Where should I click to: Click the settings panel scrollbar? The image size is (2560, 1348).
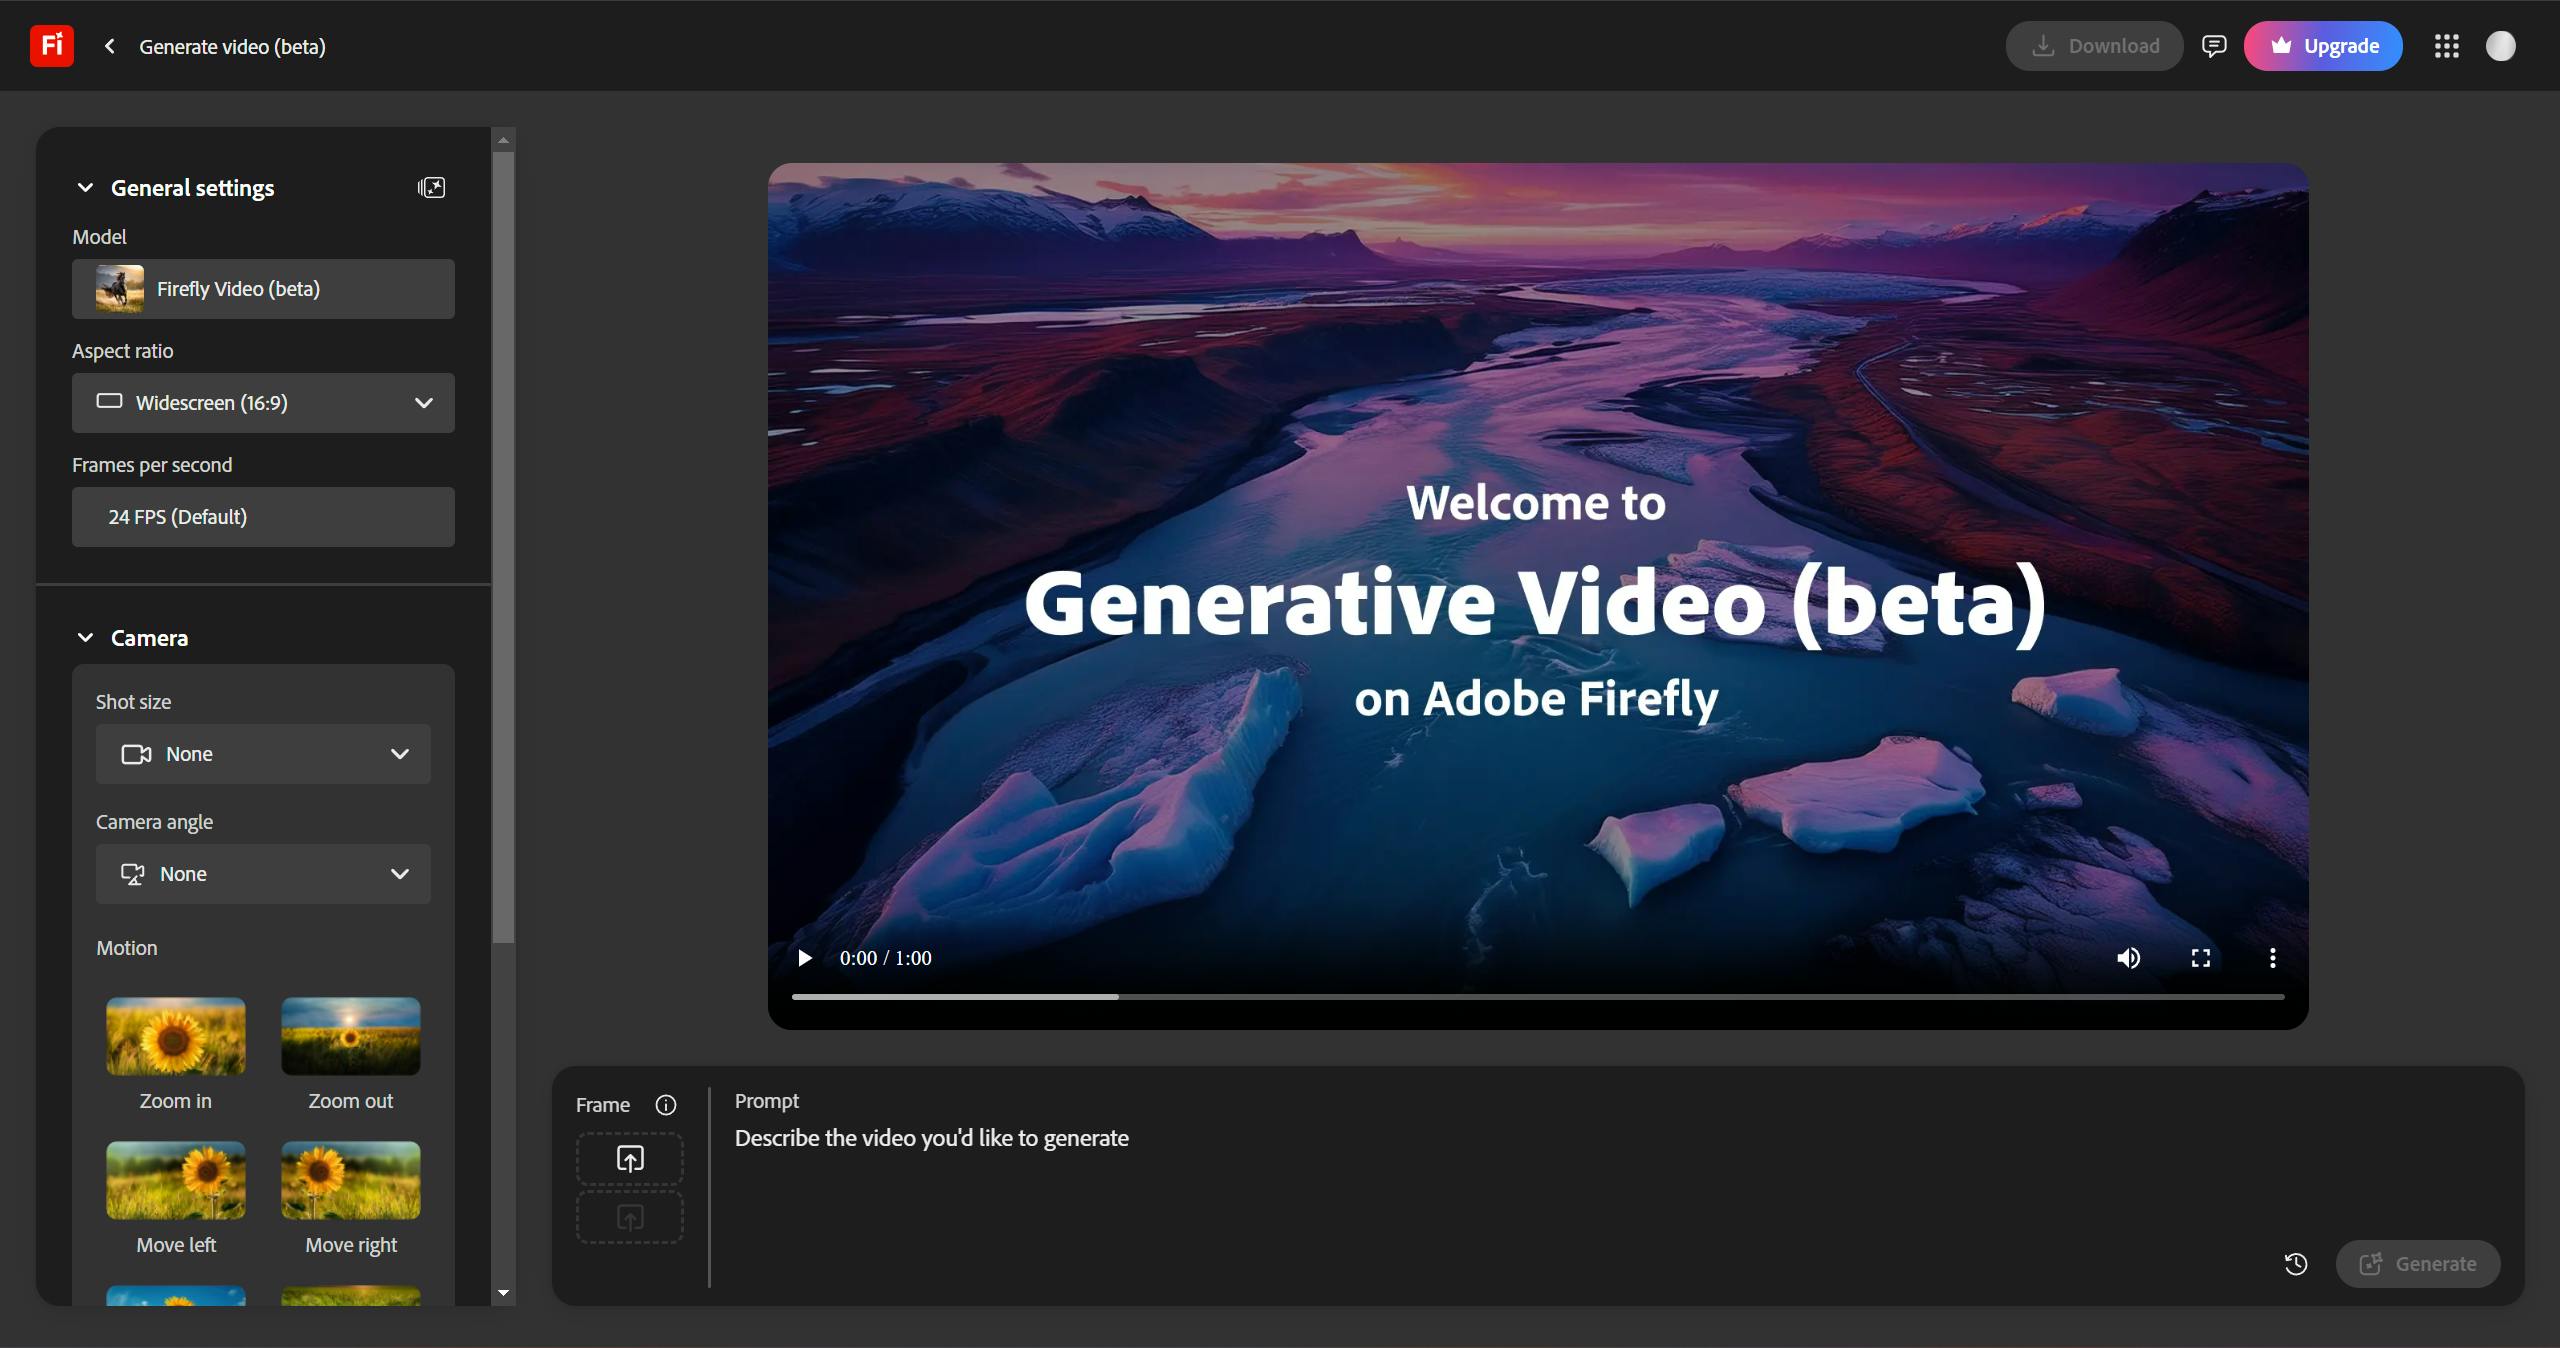(x=503, y=547)
